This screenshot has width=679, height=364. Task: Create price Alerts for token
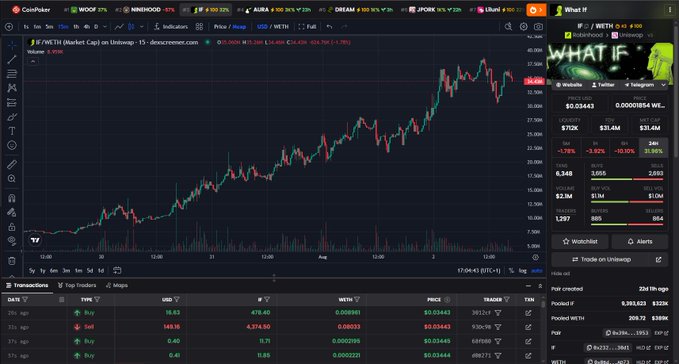point(640,242)
